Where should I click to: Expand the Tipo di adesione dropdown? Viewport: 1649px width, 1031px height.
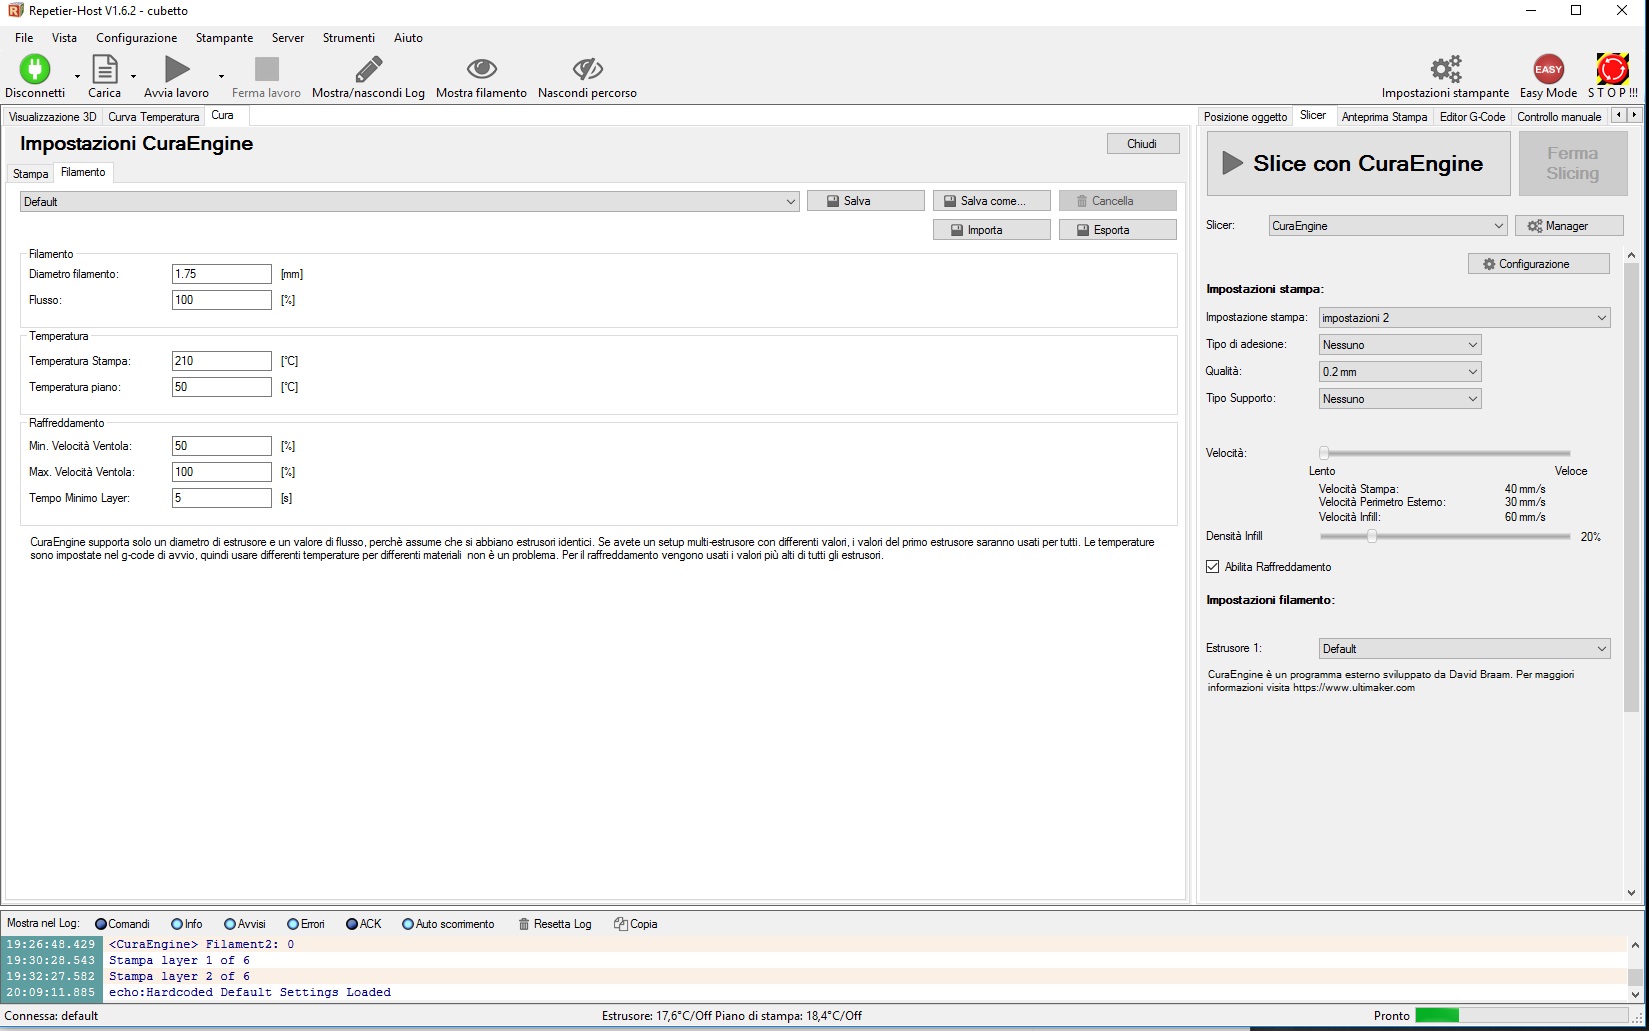[1399, 345]
